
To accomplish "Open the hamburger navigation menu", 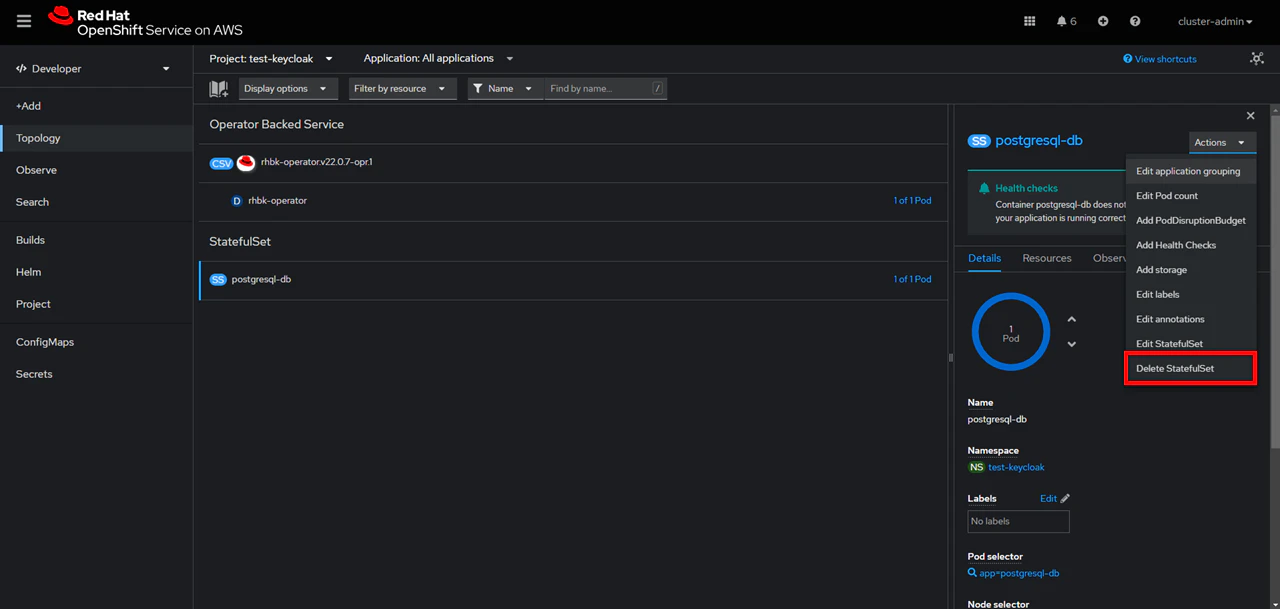I will coord(24,21).
